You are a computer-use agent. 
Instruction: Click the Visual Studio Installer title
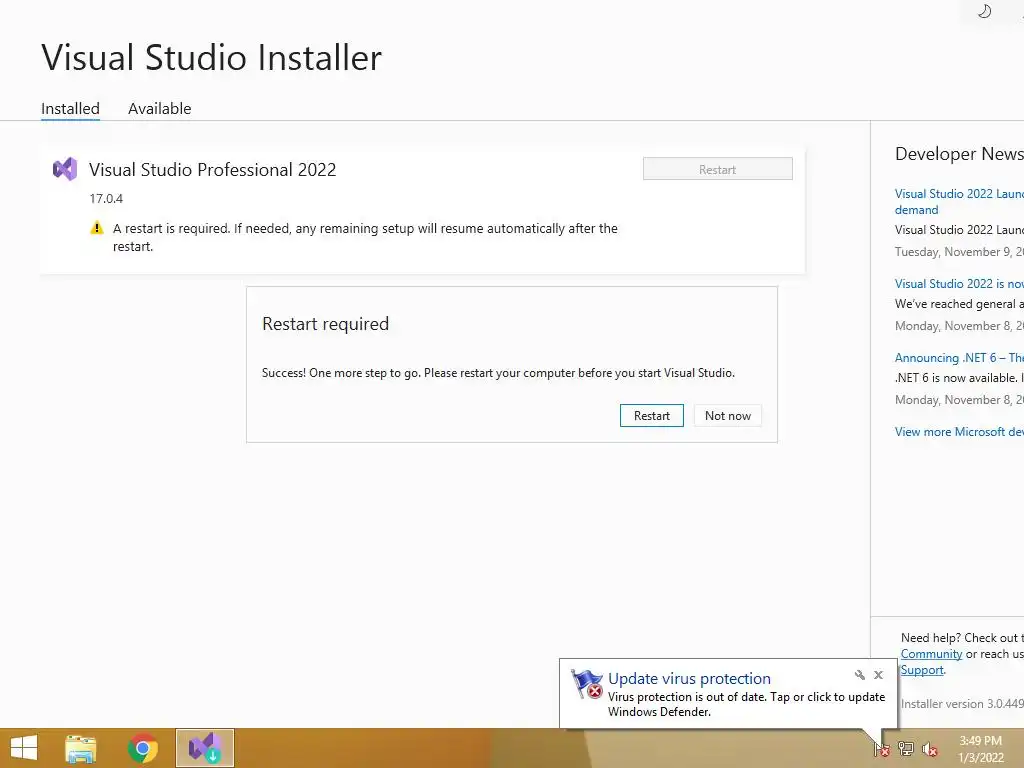click(212, 57)
